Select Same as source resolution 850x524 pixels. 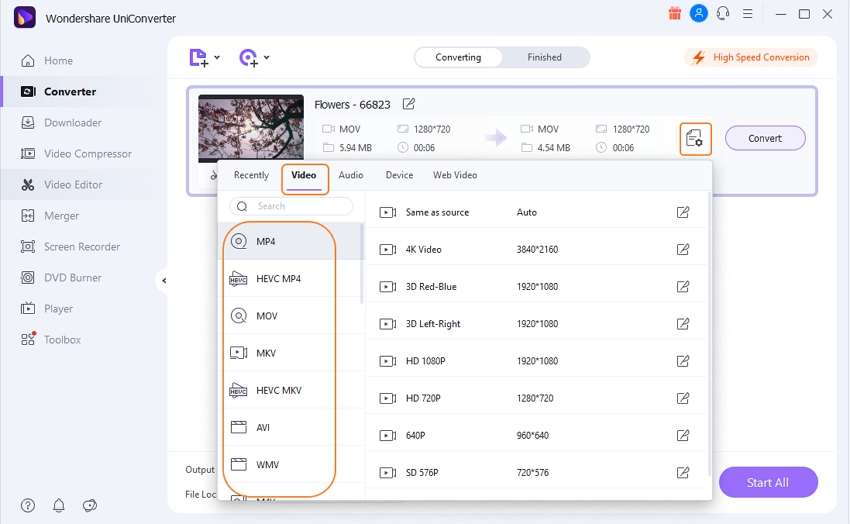[x=537, y=212]
